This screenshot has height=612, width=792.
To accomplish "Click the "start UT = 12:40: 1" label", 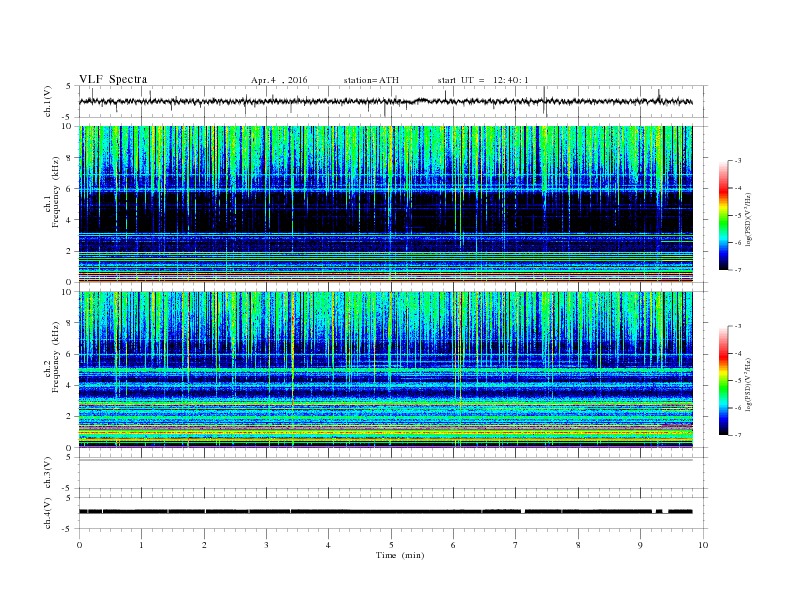I will coord(483,80).
